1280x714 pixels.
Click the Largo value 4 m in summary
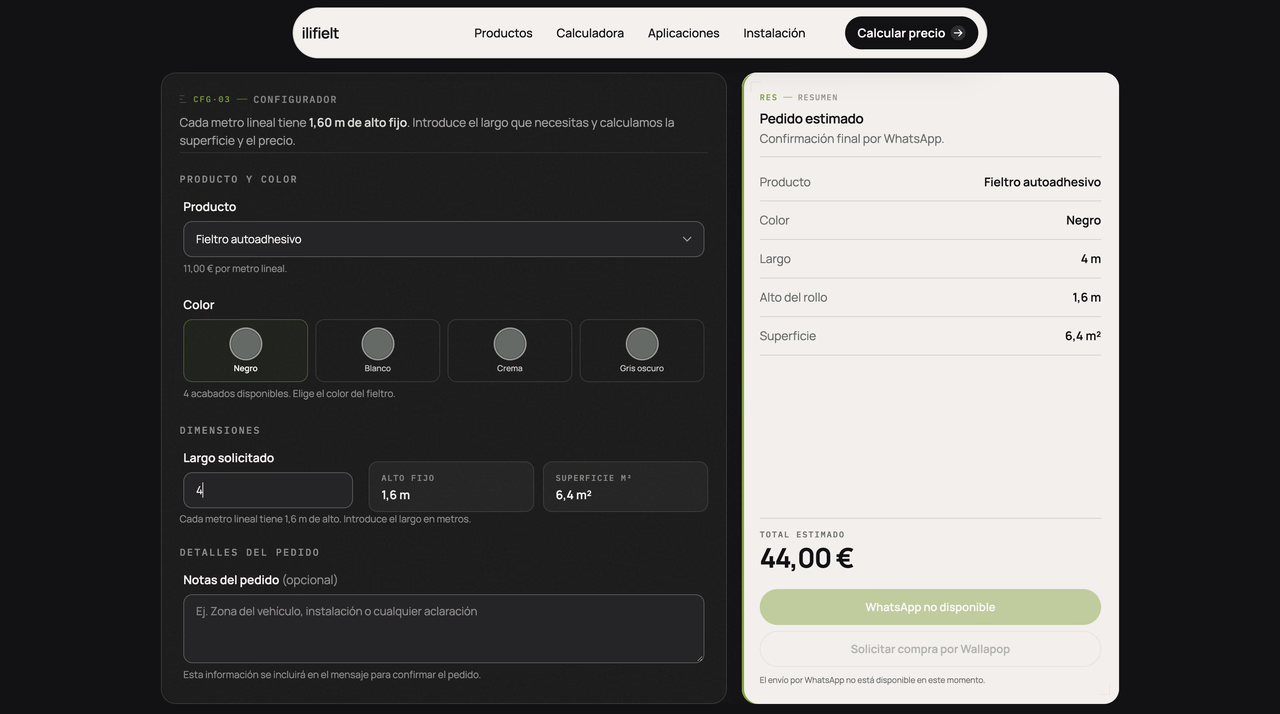(x=1090, y=259)
